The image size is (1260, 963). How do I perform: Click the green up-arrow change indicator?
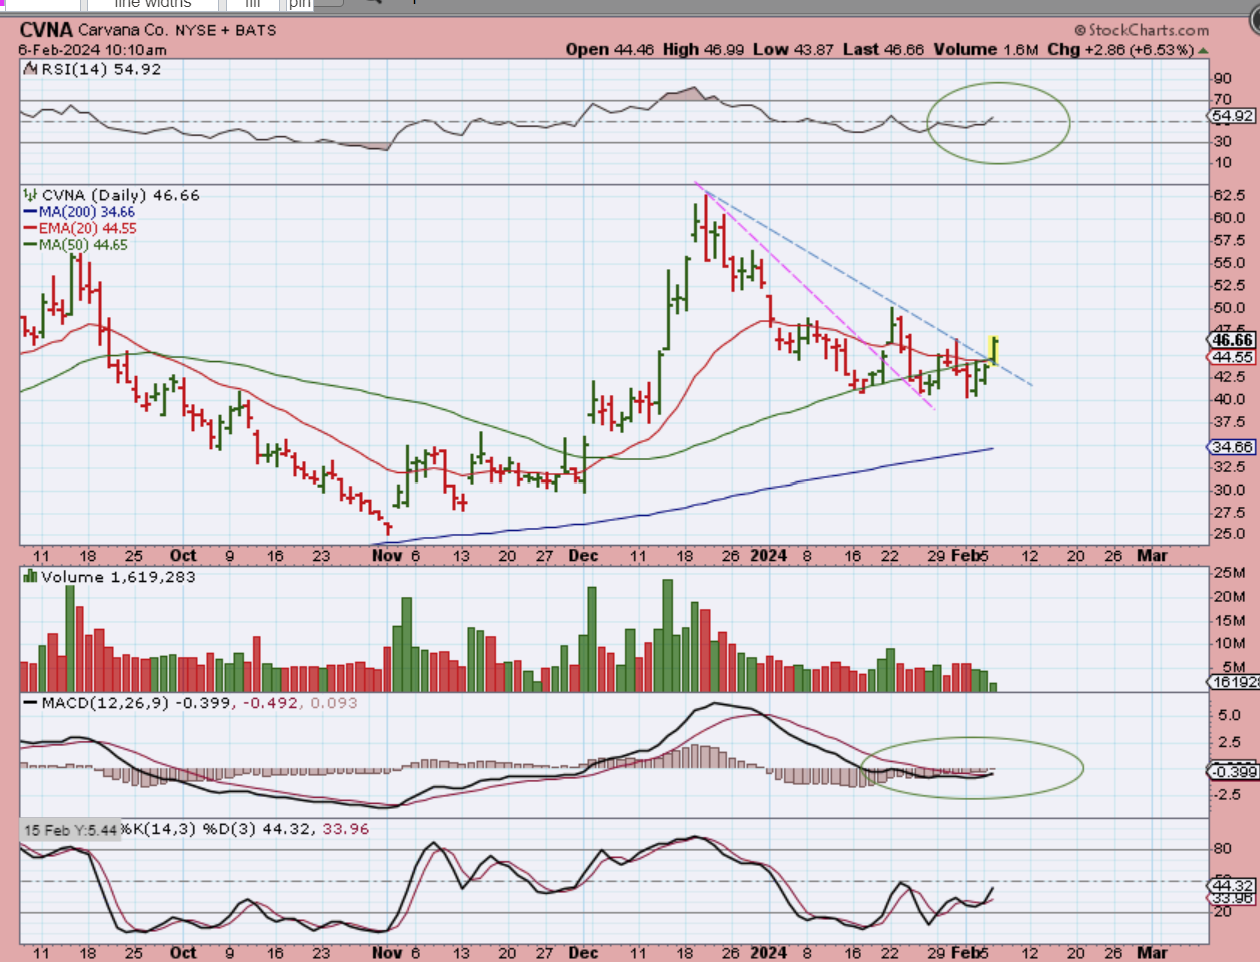pyautogui.click(x=1204, y=50)
